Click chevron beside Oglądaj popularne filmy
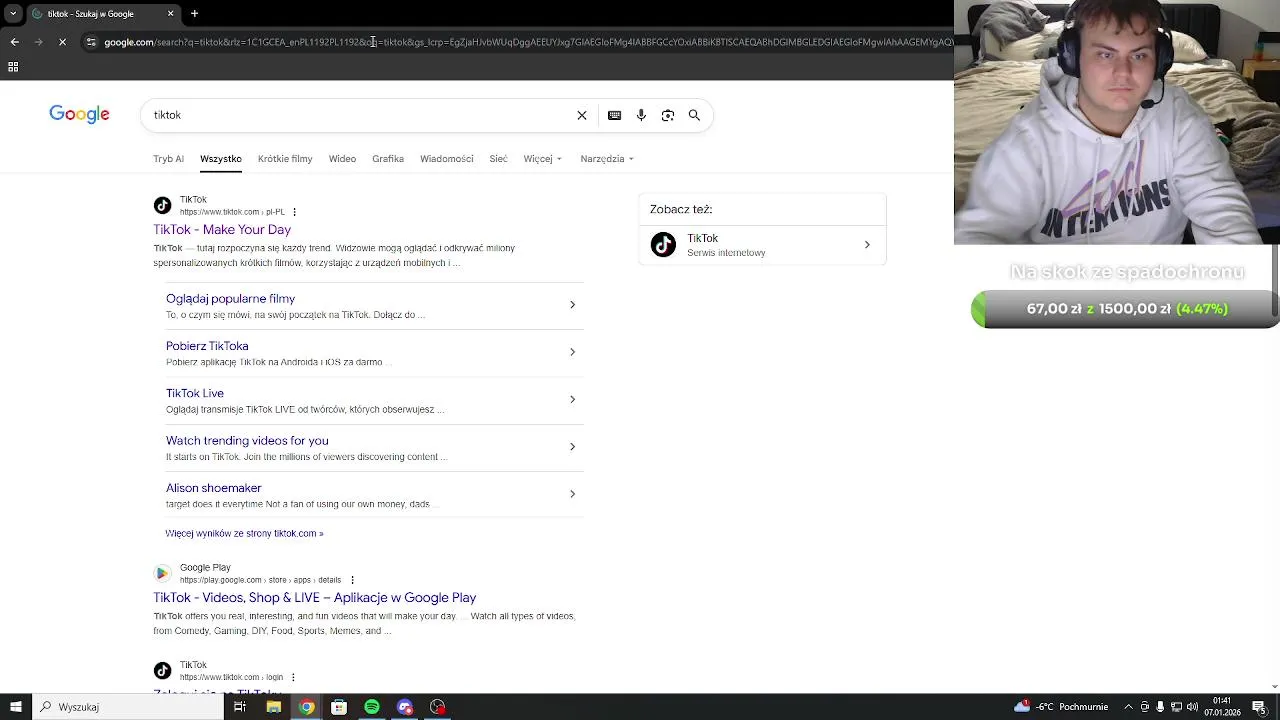This screenshot has width=1280, height=720. pyautogui.click(x=572, y=305)
